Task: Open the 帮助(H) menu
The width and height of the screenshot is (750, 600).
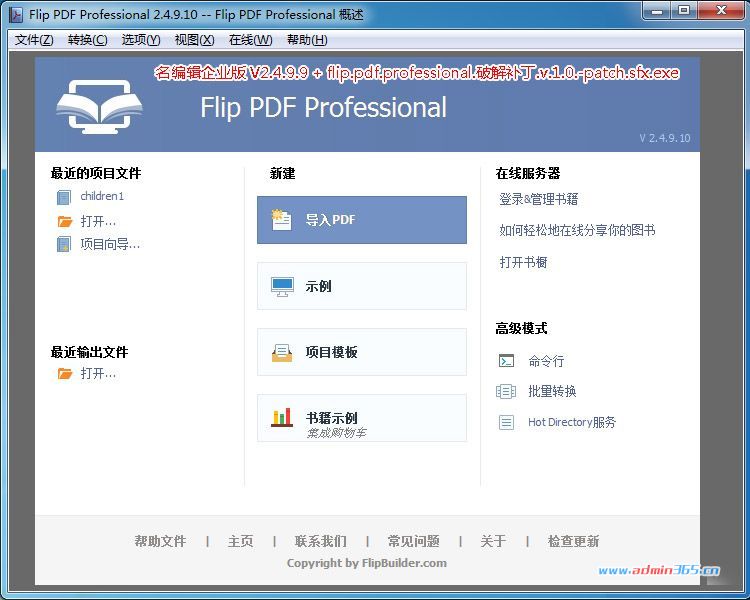Action: (307, 40)
